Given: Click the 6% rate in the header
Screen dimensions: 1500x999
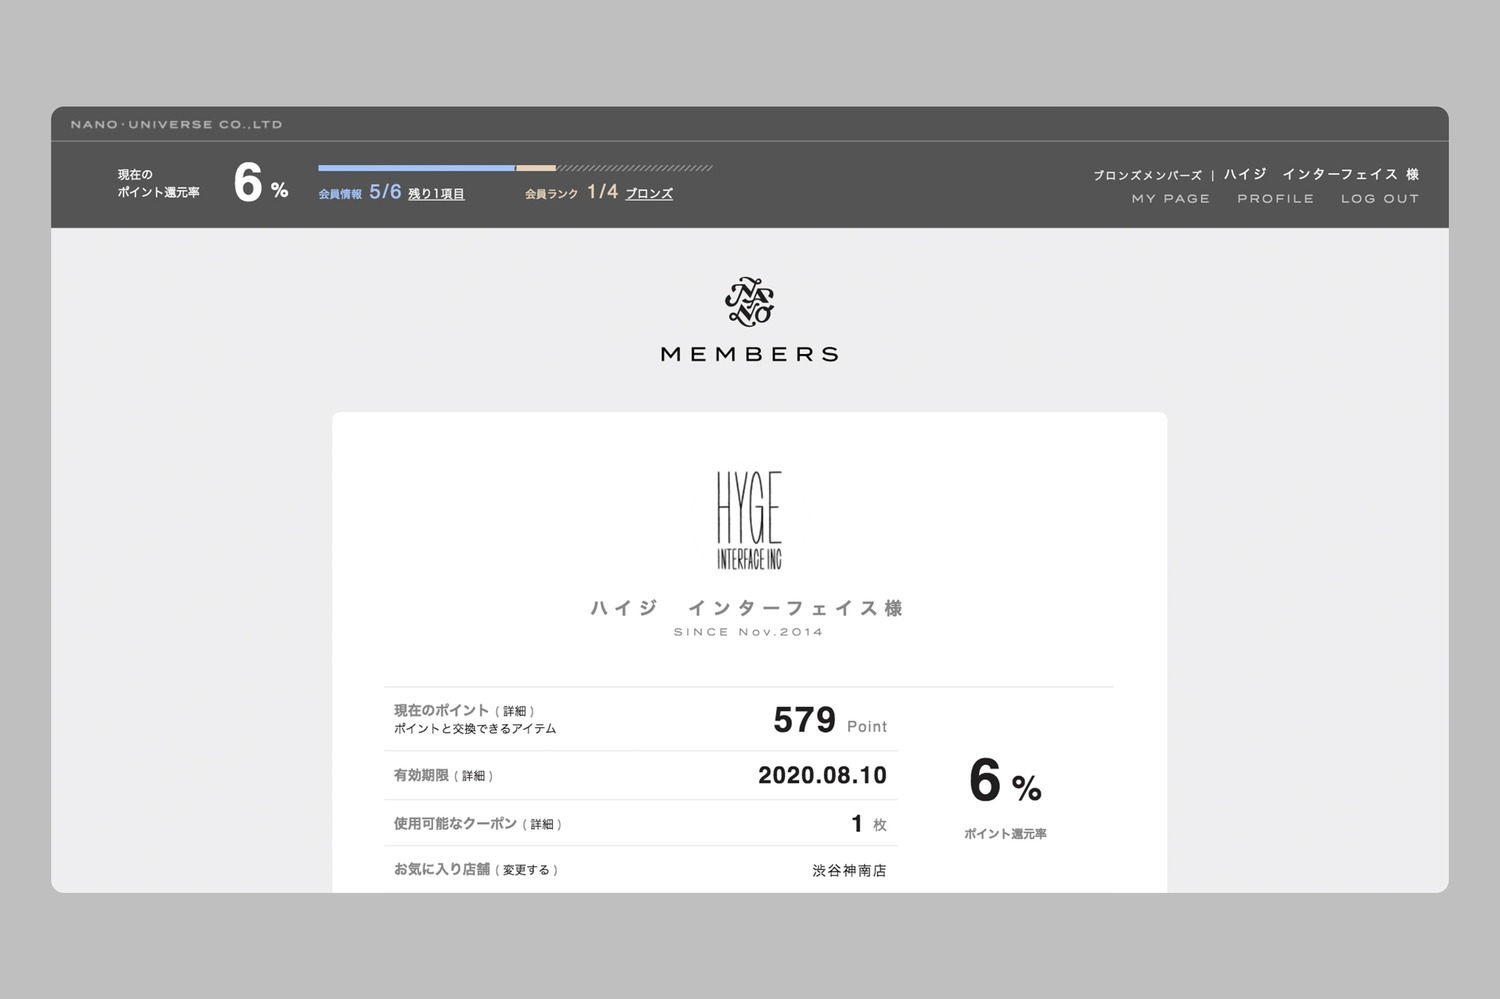Looking at the screenshot, I should point(261,183).
